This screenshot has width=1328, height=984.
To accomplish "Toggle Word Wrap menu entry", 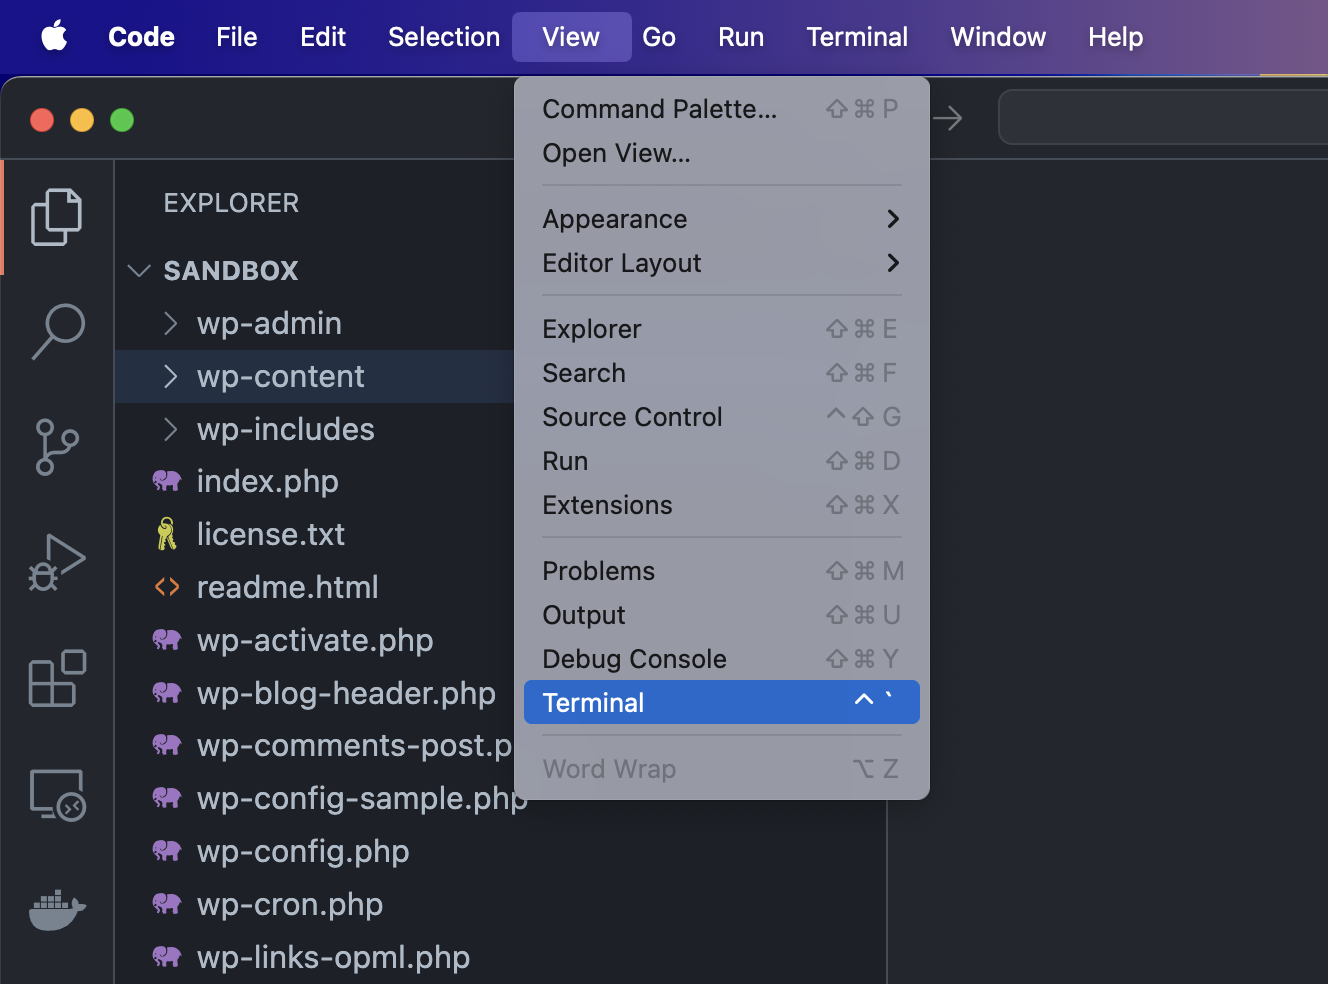I will [721, 769].
